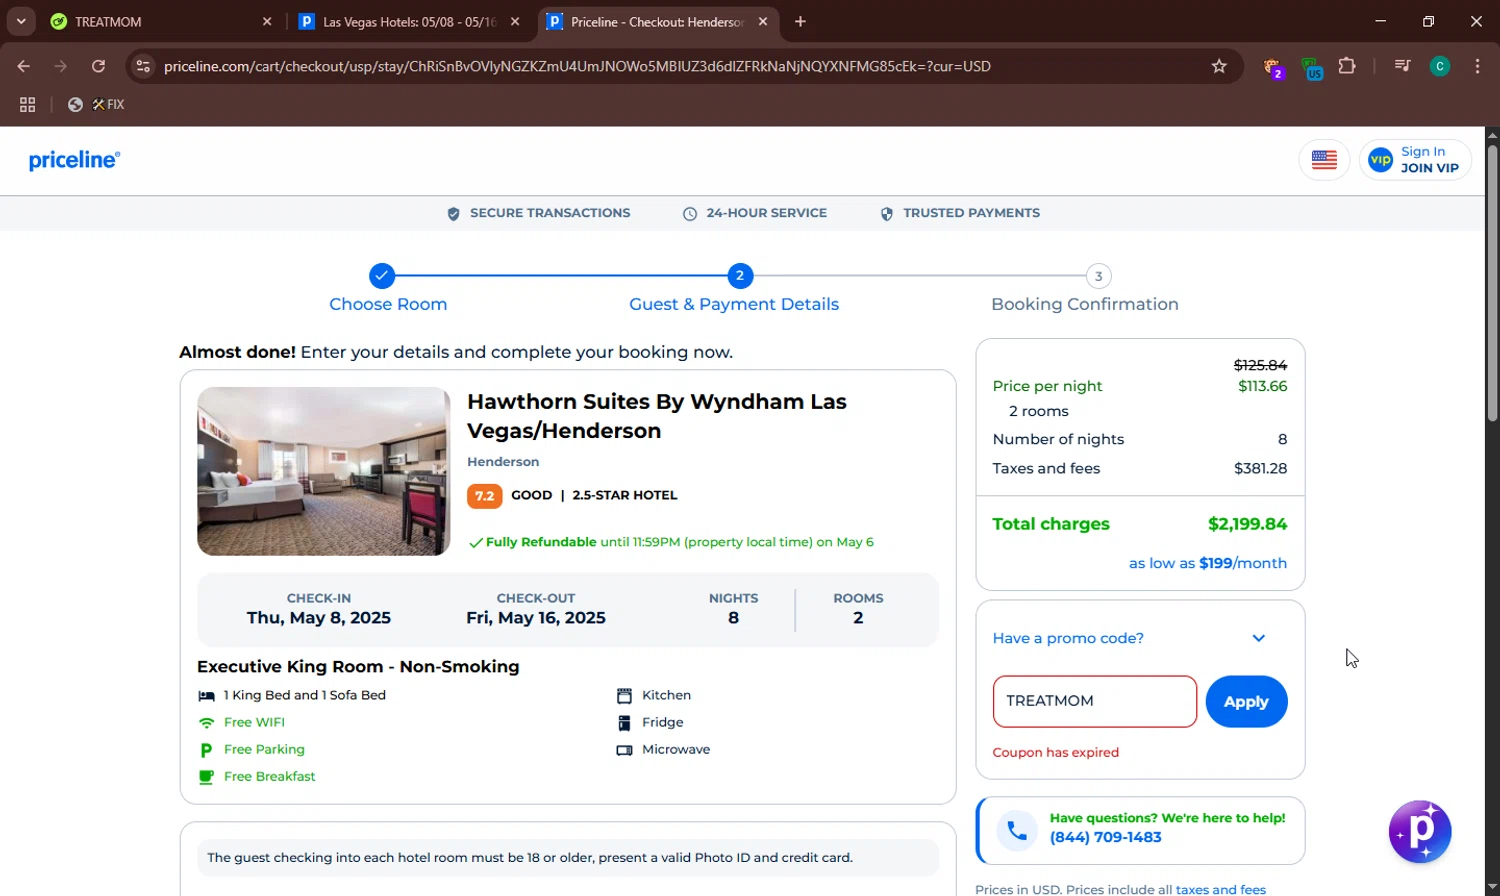Image resolution: width=1500 pixels, height=896 pixels.
Task: Click the Choose Room checkmark step circle
Action: (x=382, y=276)
